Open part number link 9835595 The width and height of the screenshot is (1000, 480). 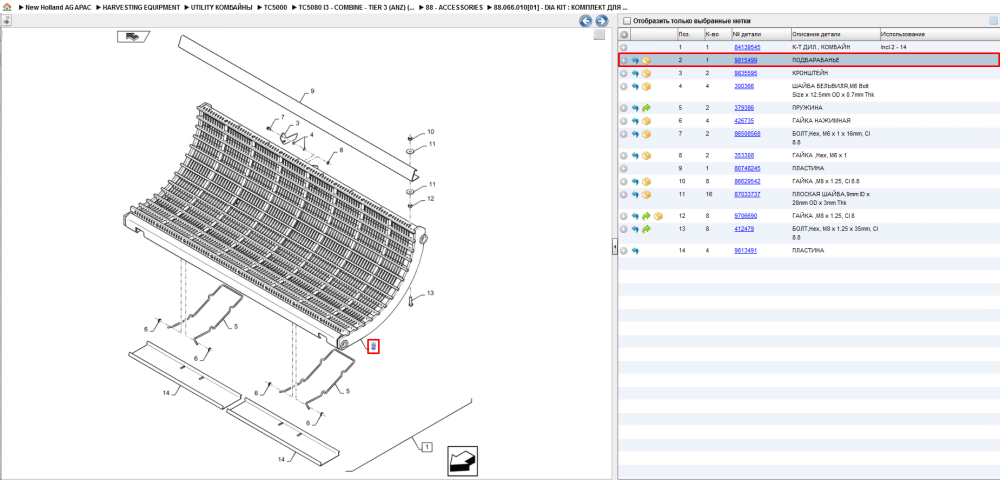pyautogui.click(x=746, y=73)
